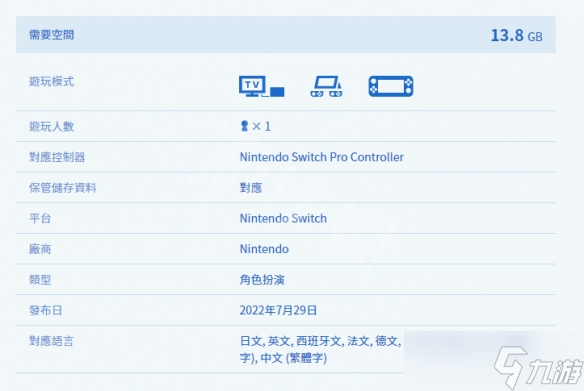
Task: Click the handheld mode icon
Action: pyautogui.click(x=391, y=86)
